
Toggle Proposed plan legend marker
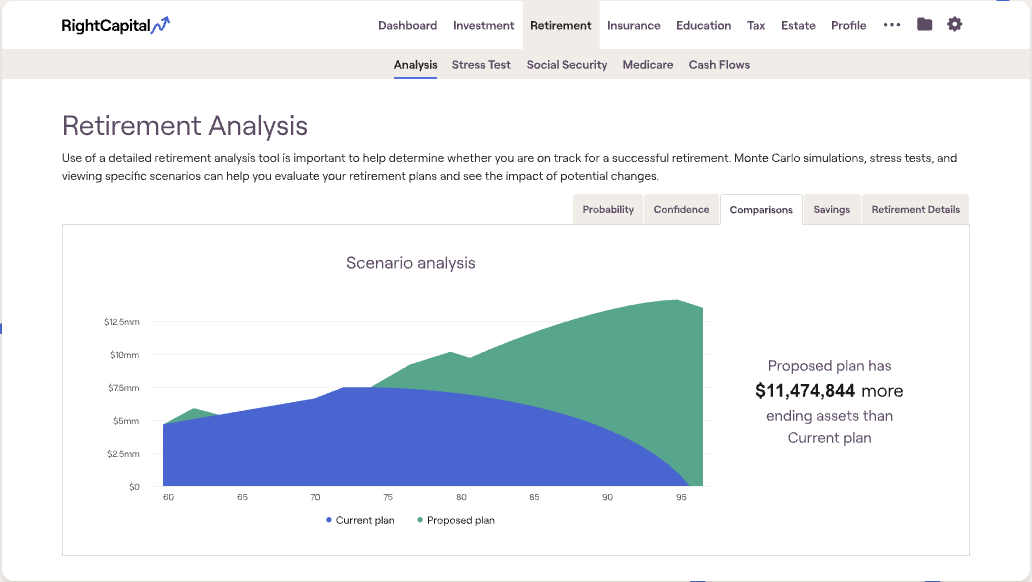(x=420, y=520)
